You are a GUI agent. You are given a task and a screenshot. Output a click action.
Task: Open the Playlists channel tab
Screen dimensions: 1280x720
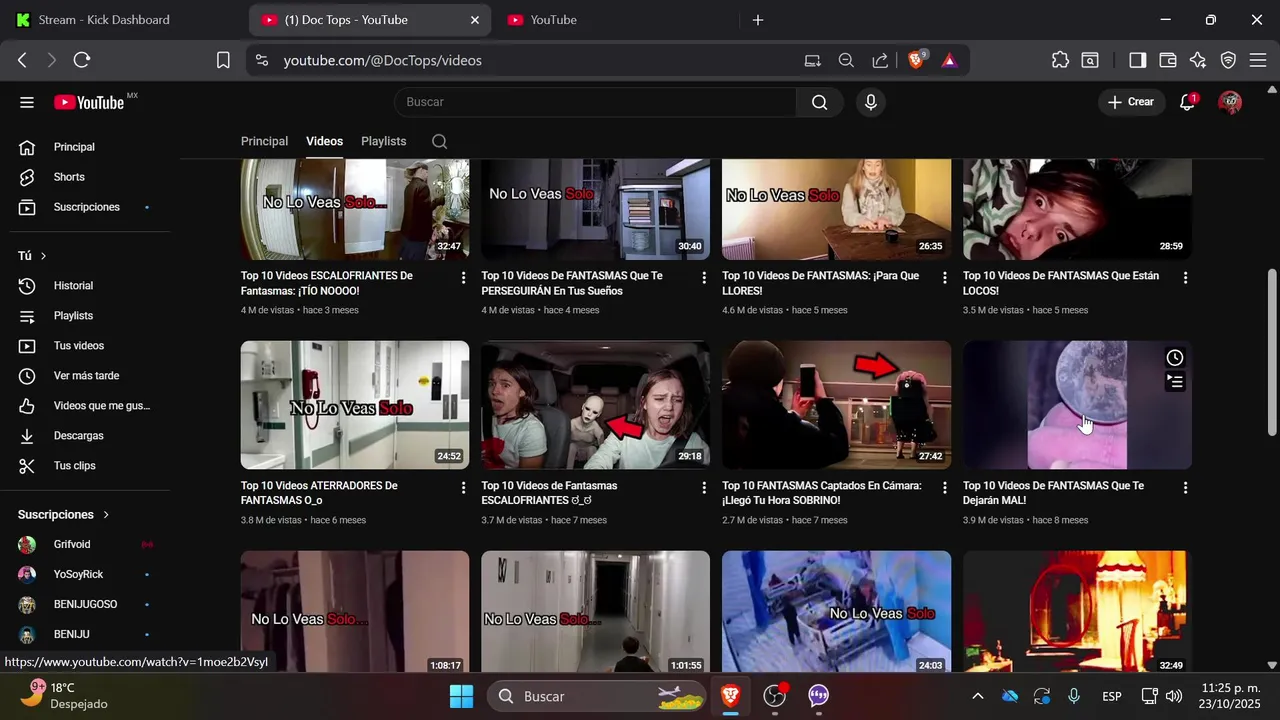[x=383, y=141]
